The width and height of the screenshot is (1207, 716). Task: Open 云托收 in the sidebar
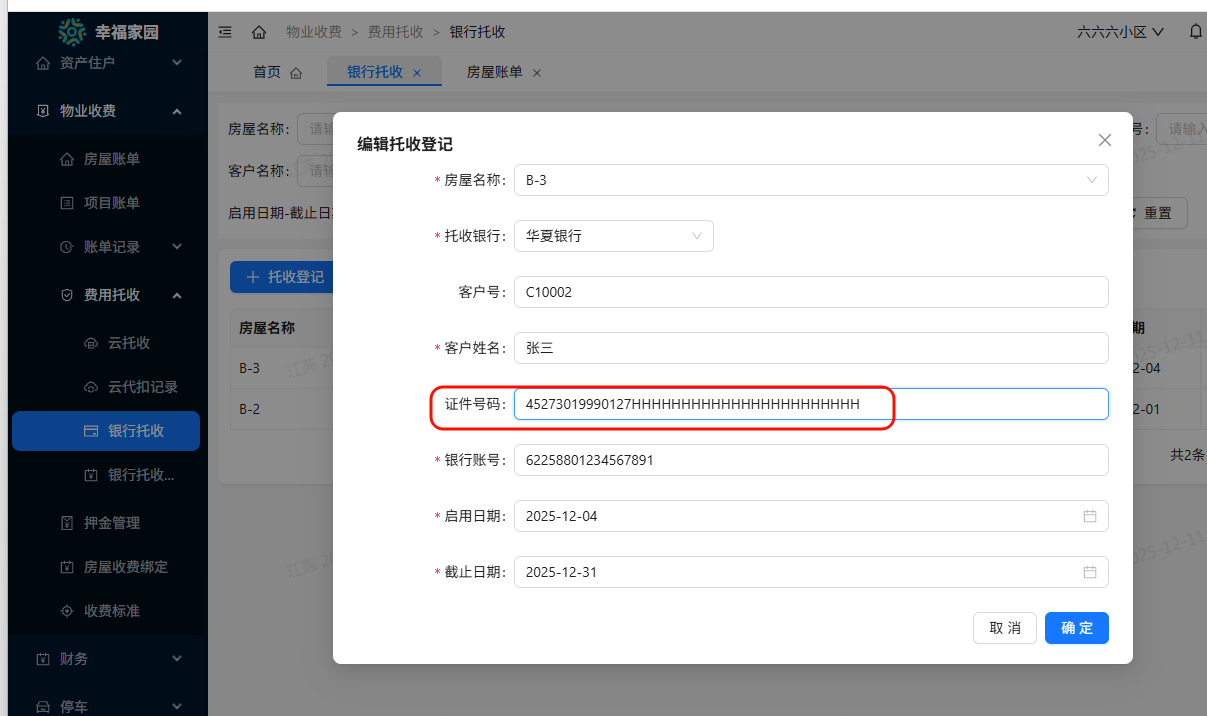129,343
